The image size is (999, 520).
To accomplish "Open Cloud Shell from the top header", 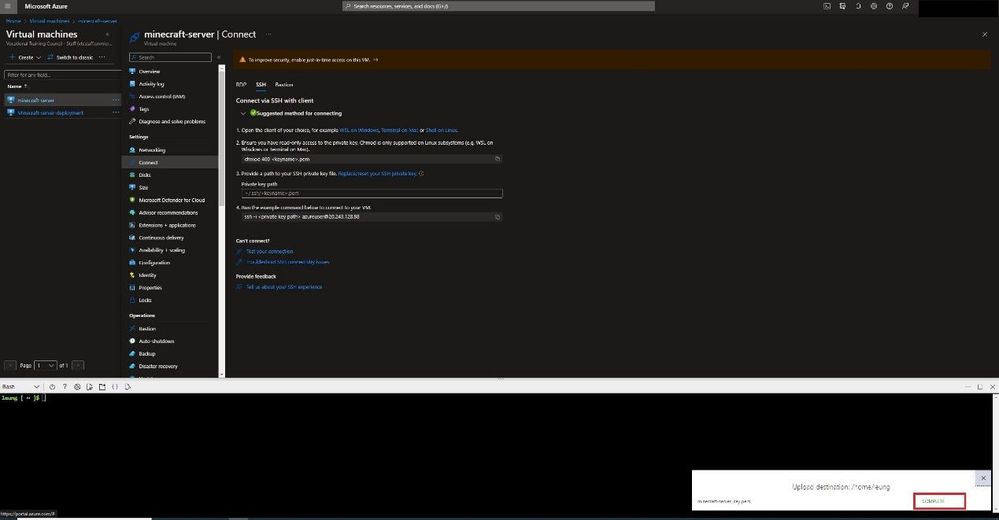I will (x=827, y=6).
